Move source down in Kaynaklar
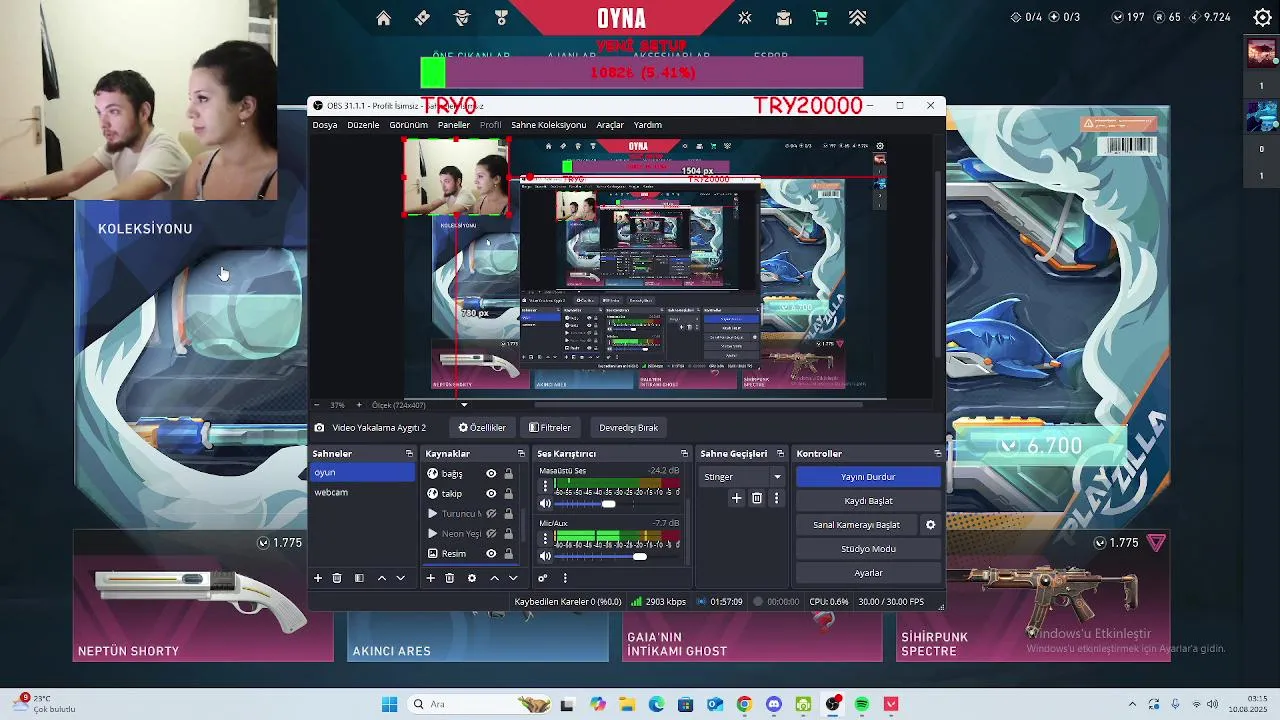1280x720 pixels. (513, 578)
